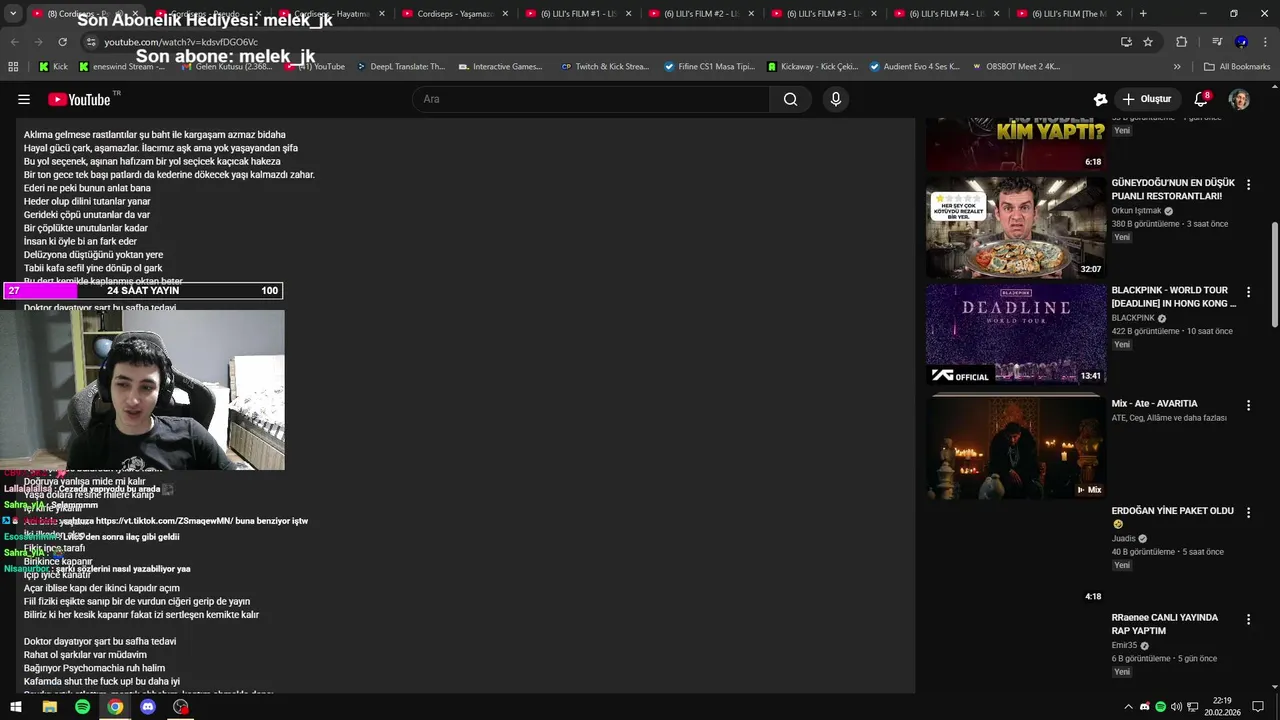Open the eneswind Stream bookmark
This screenshot has height=720, width=1280.
click(x=122, y=67)
